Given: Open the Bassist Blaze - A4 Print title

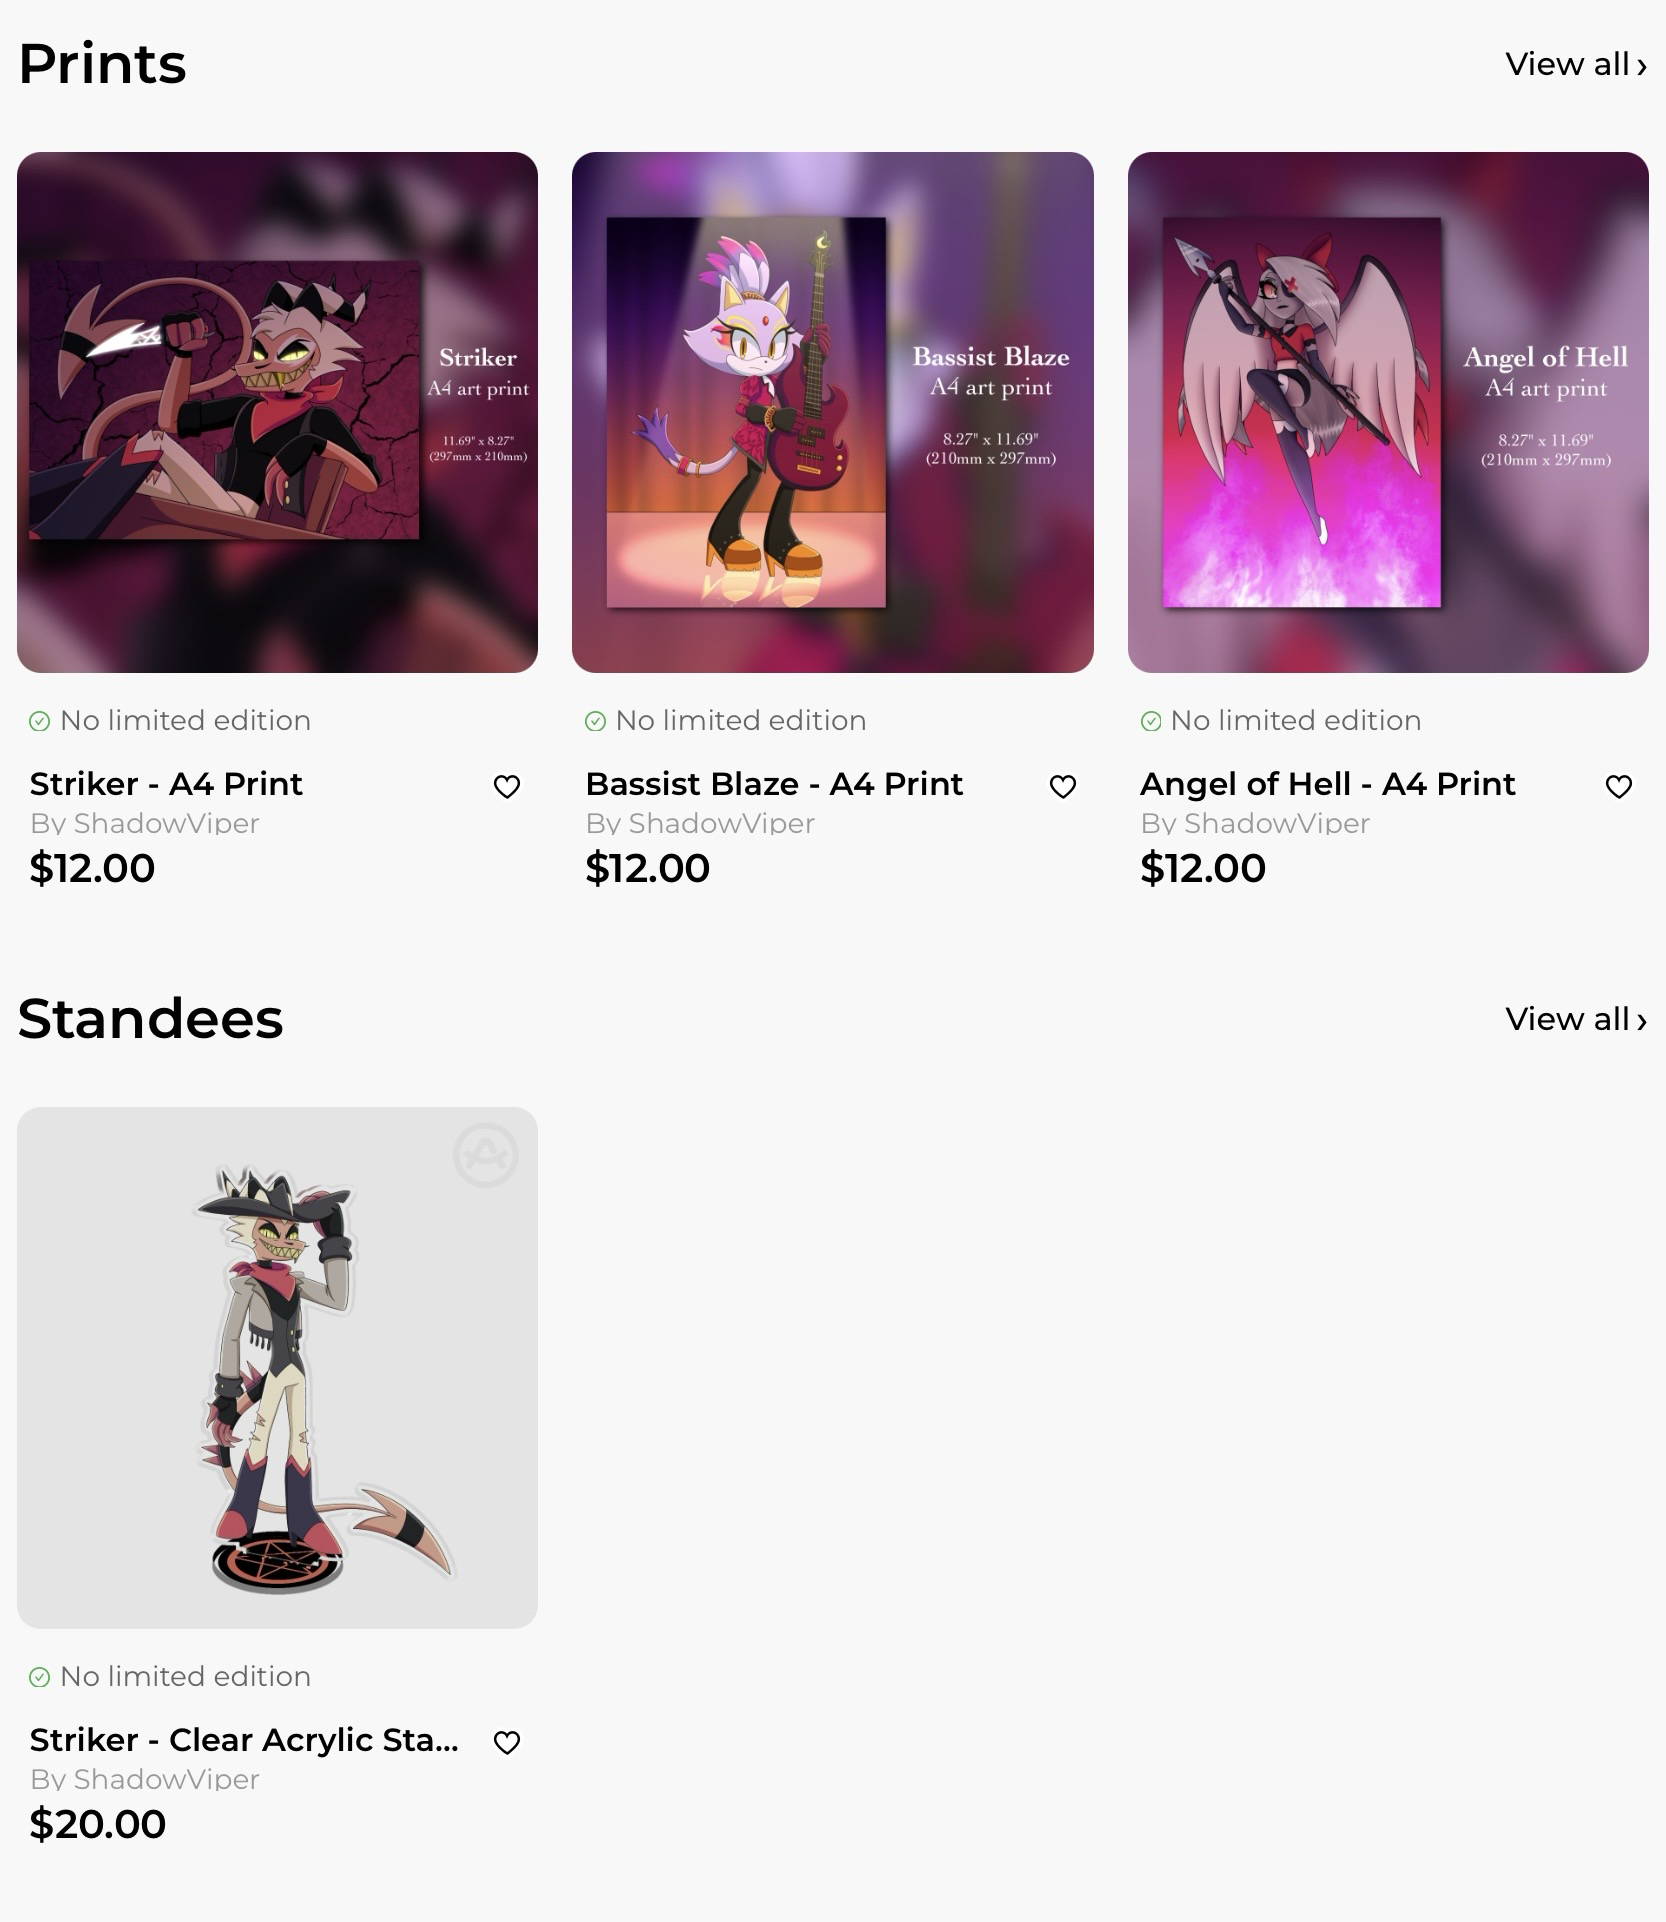Looking at the screenshot, I should click(x=774, y=784).
